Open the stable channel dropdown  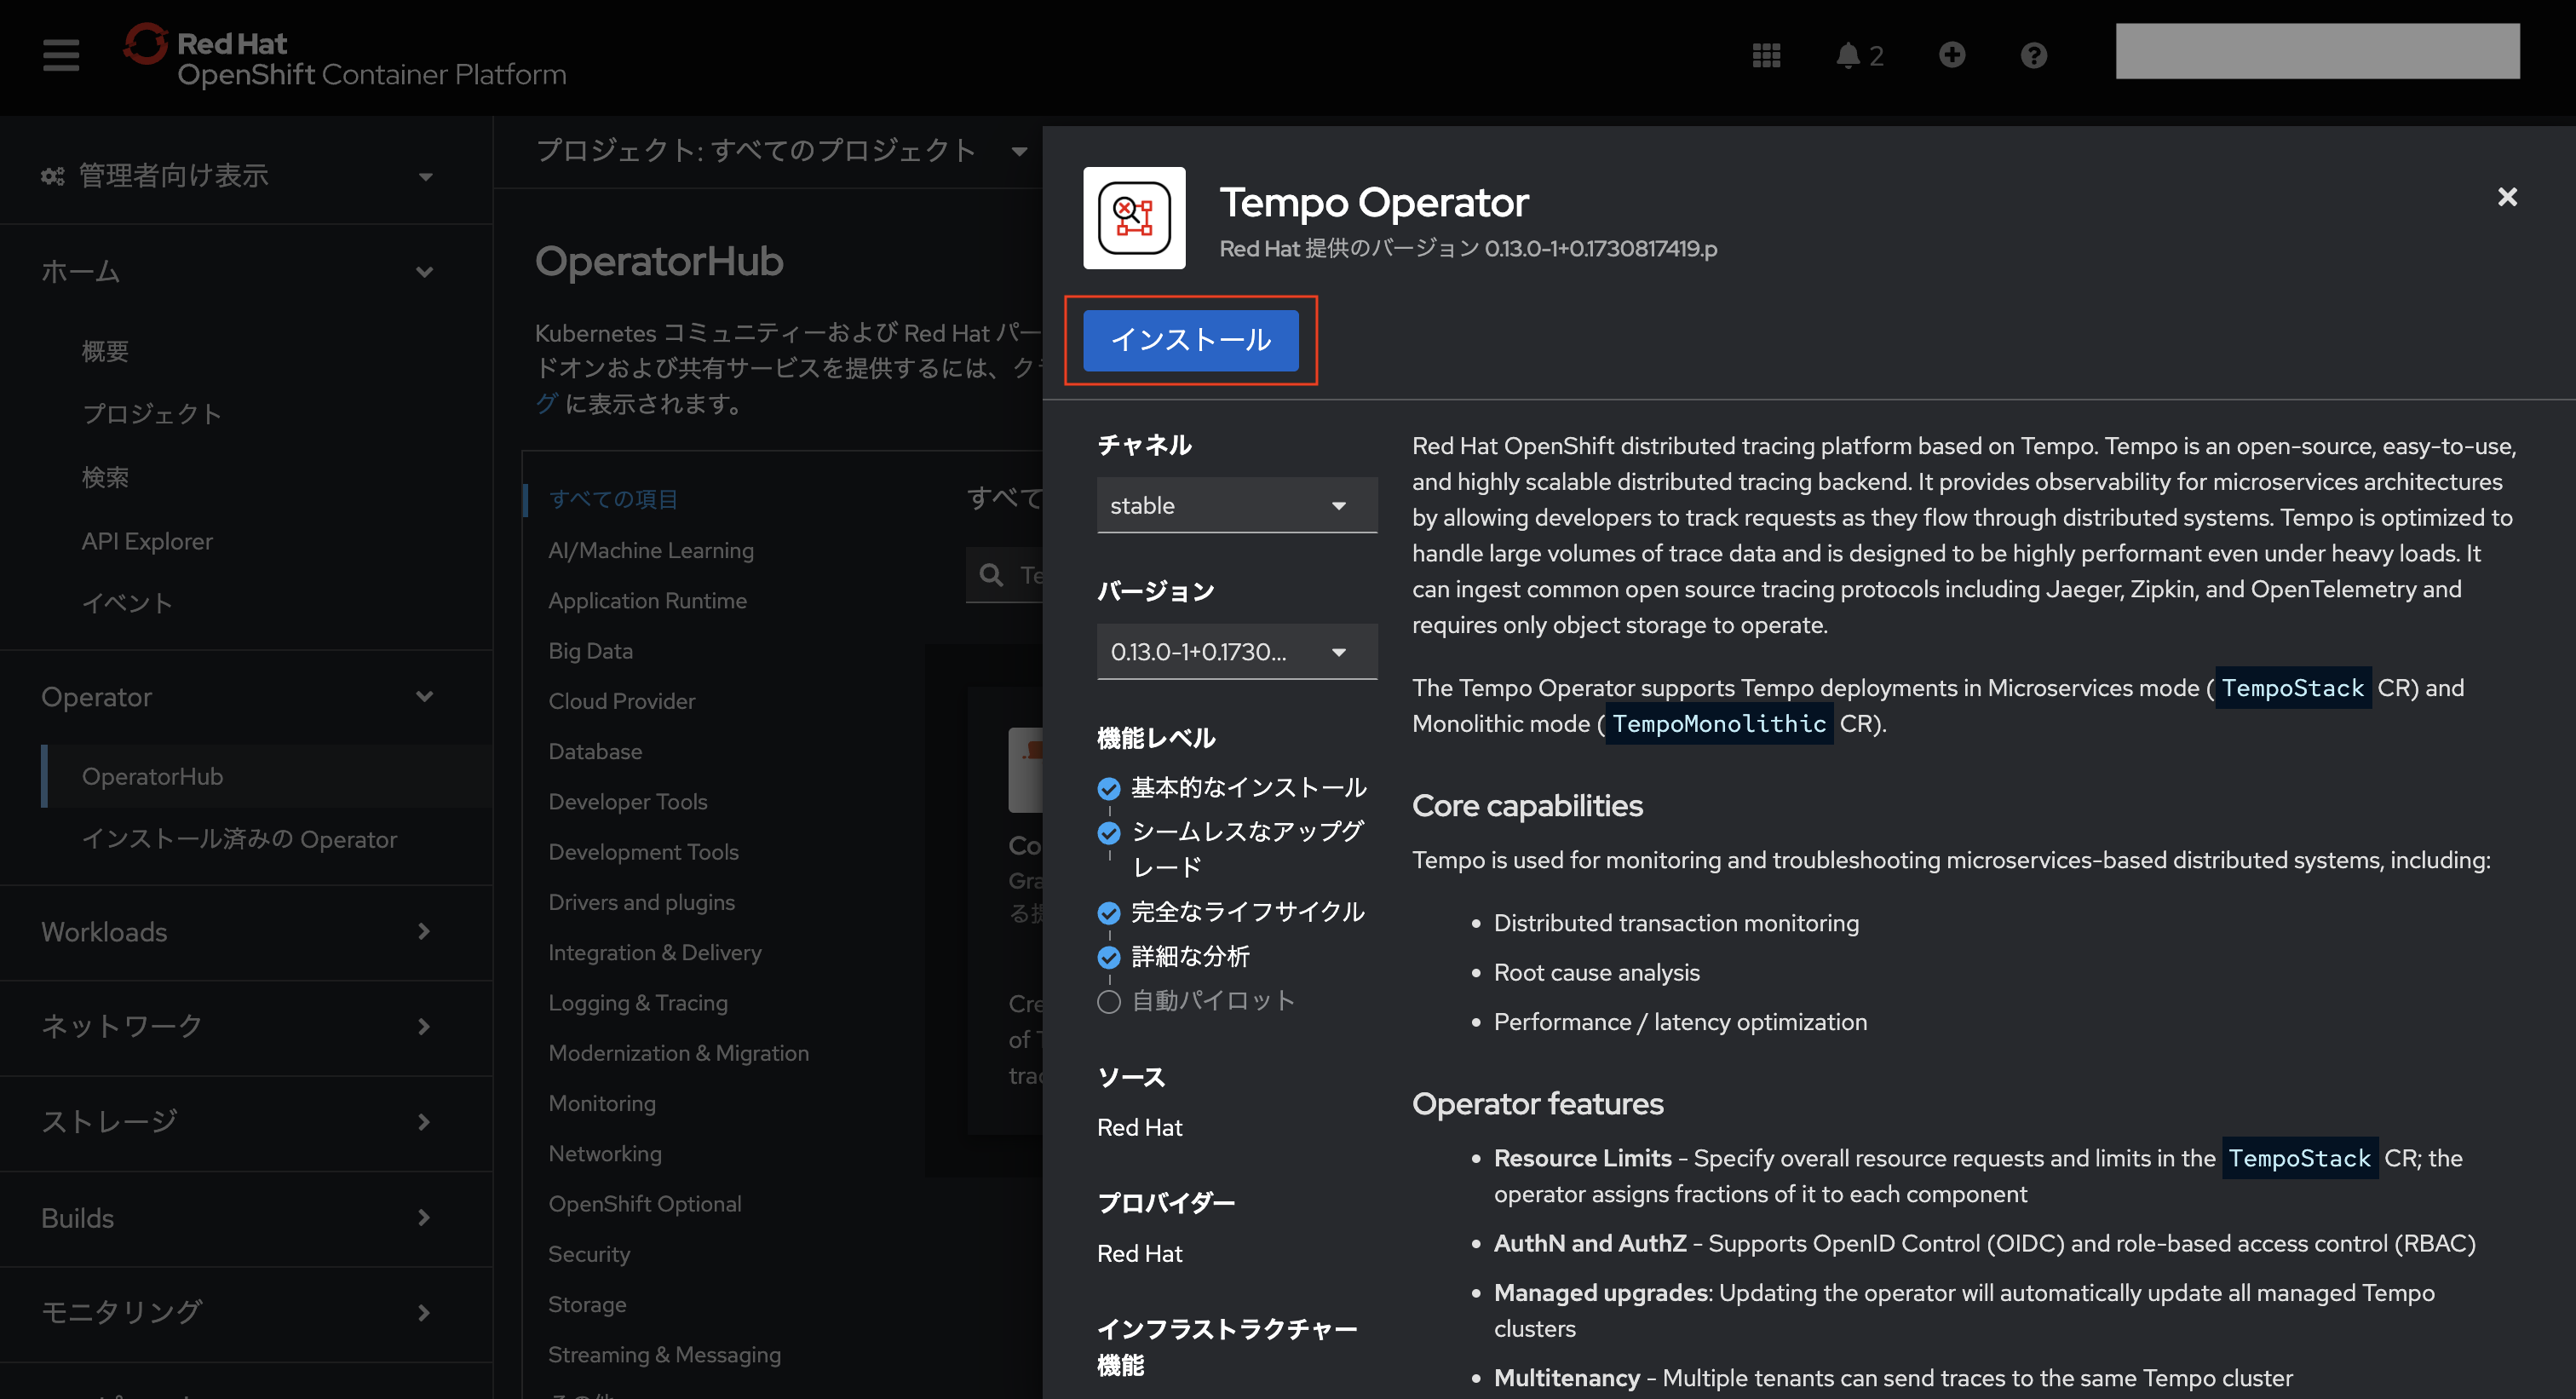click(1236, 505)
